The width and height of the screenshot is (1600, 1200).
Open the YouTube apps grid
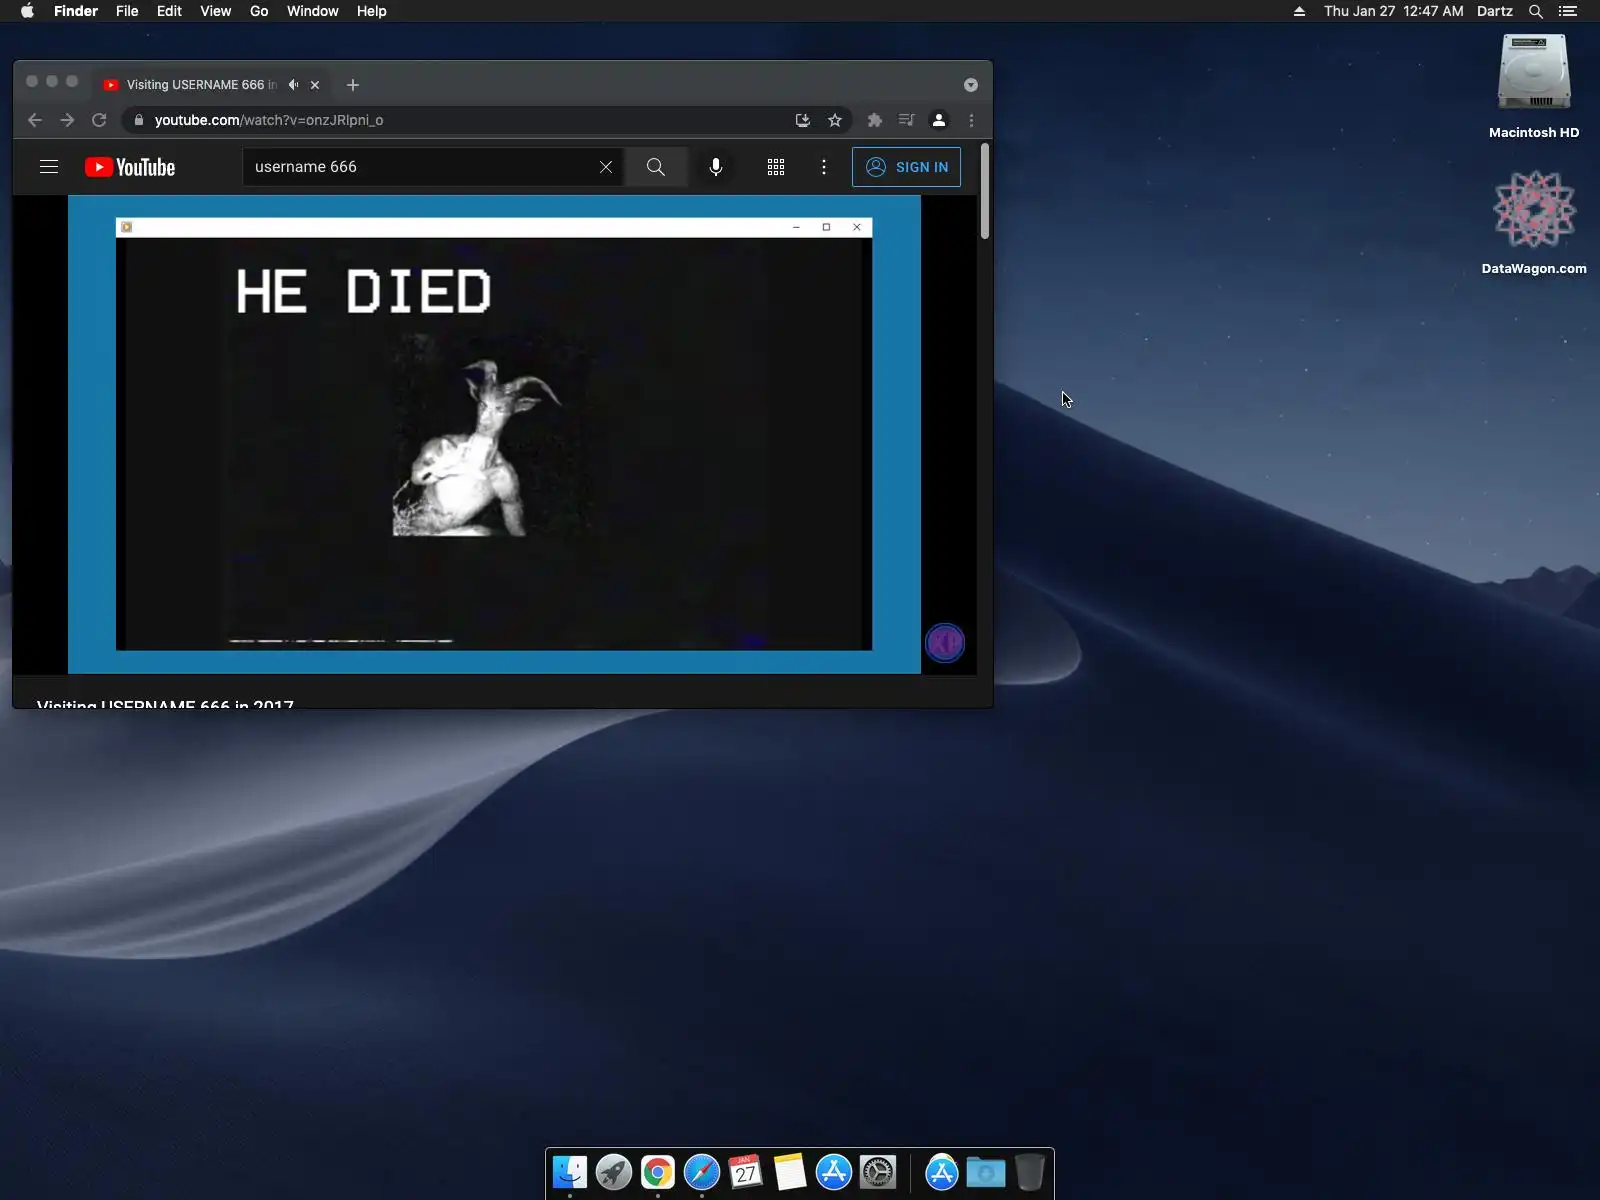click(776, 167)
